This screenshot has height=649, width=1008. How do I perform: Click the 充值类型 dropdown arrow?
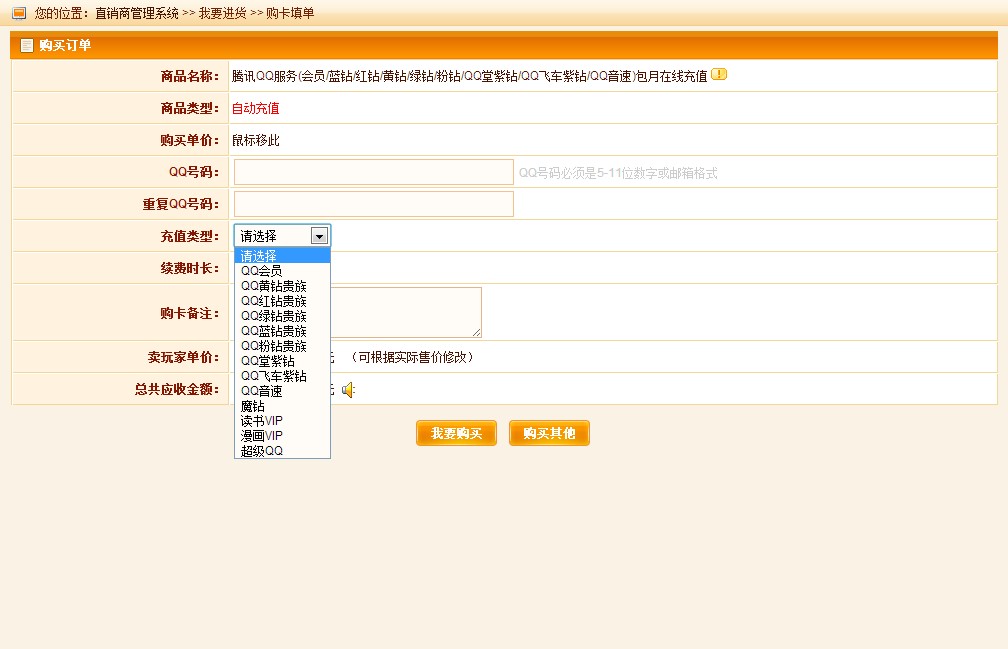pos(319,236)
